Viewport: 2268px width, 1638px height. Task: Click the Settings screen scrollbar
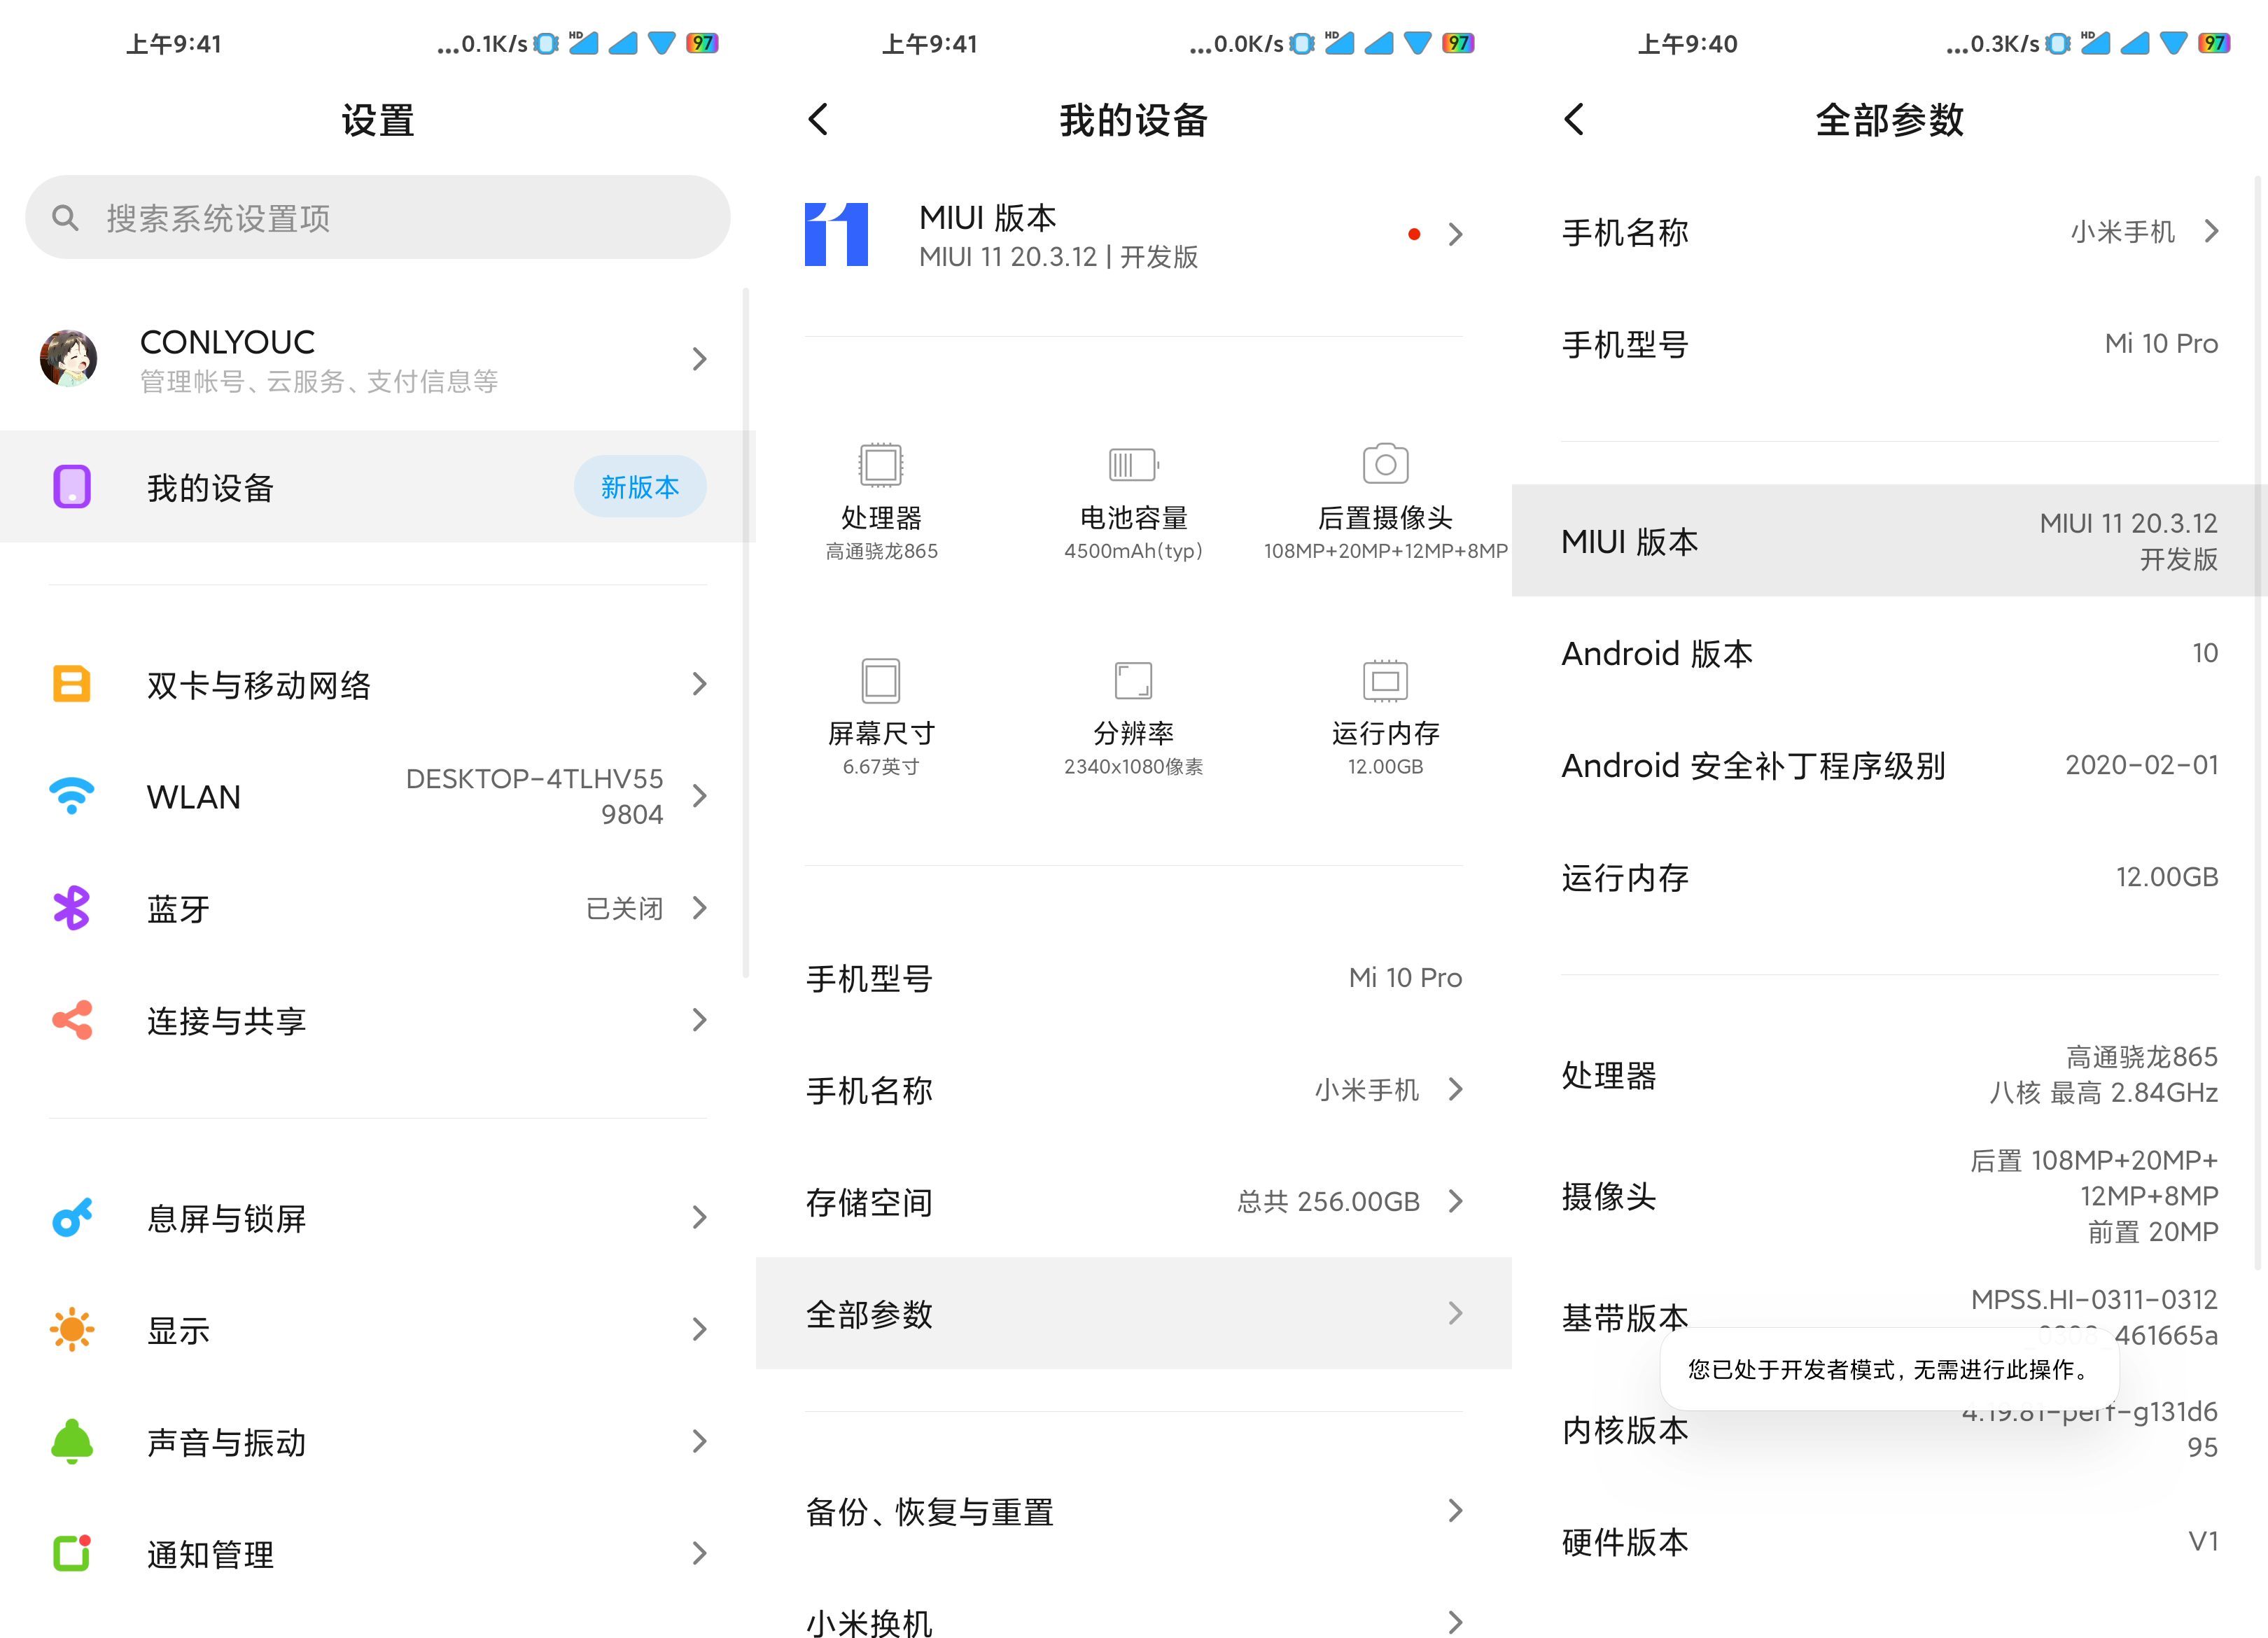(x=746, y=632)
